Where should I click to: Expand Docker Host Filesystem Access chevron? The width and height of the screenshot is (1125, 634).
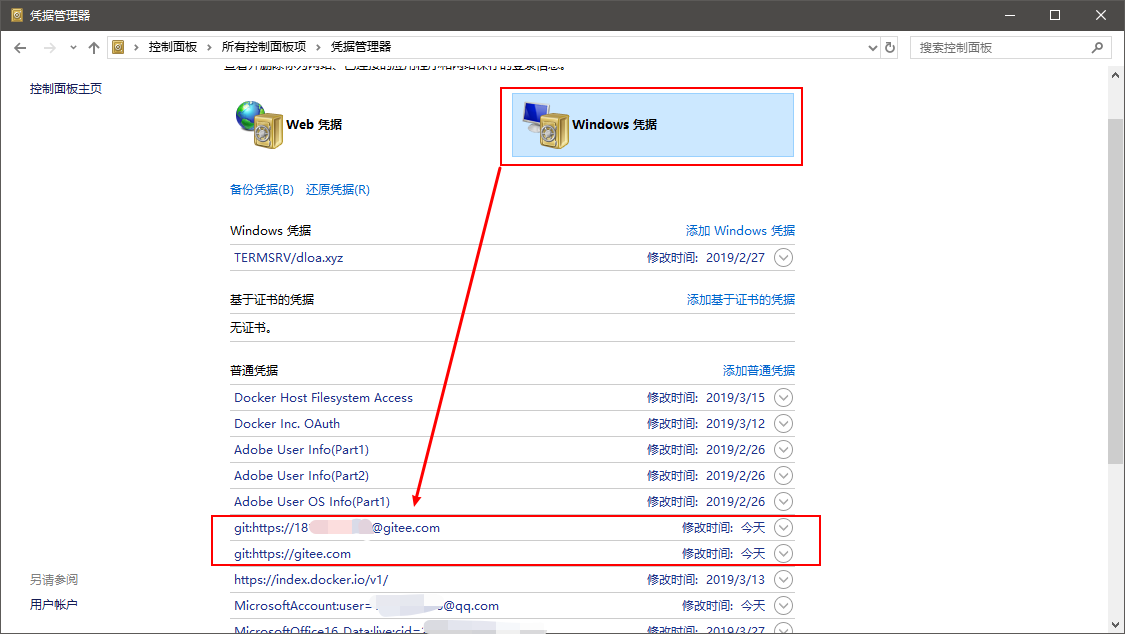coord(783,397)
